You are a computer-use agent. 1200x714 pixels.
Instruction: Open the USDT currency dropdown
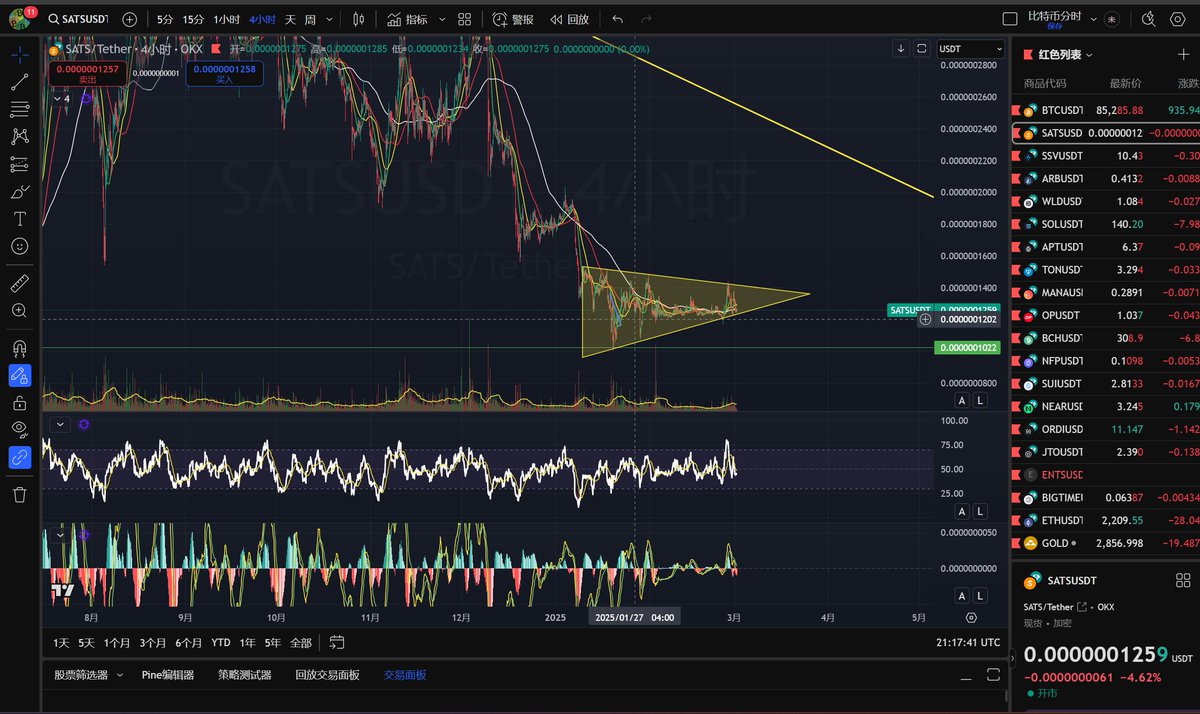970,48
